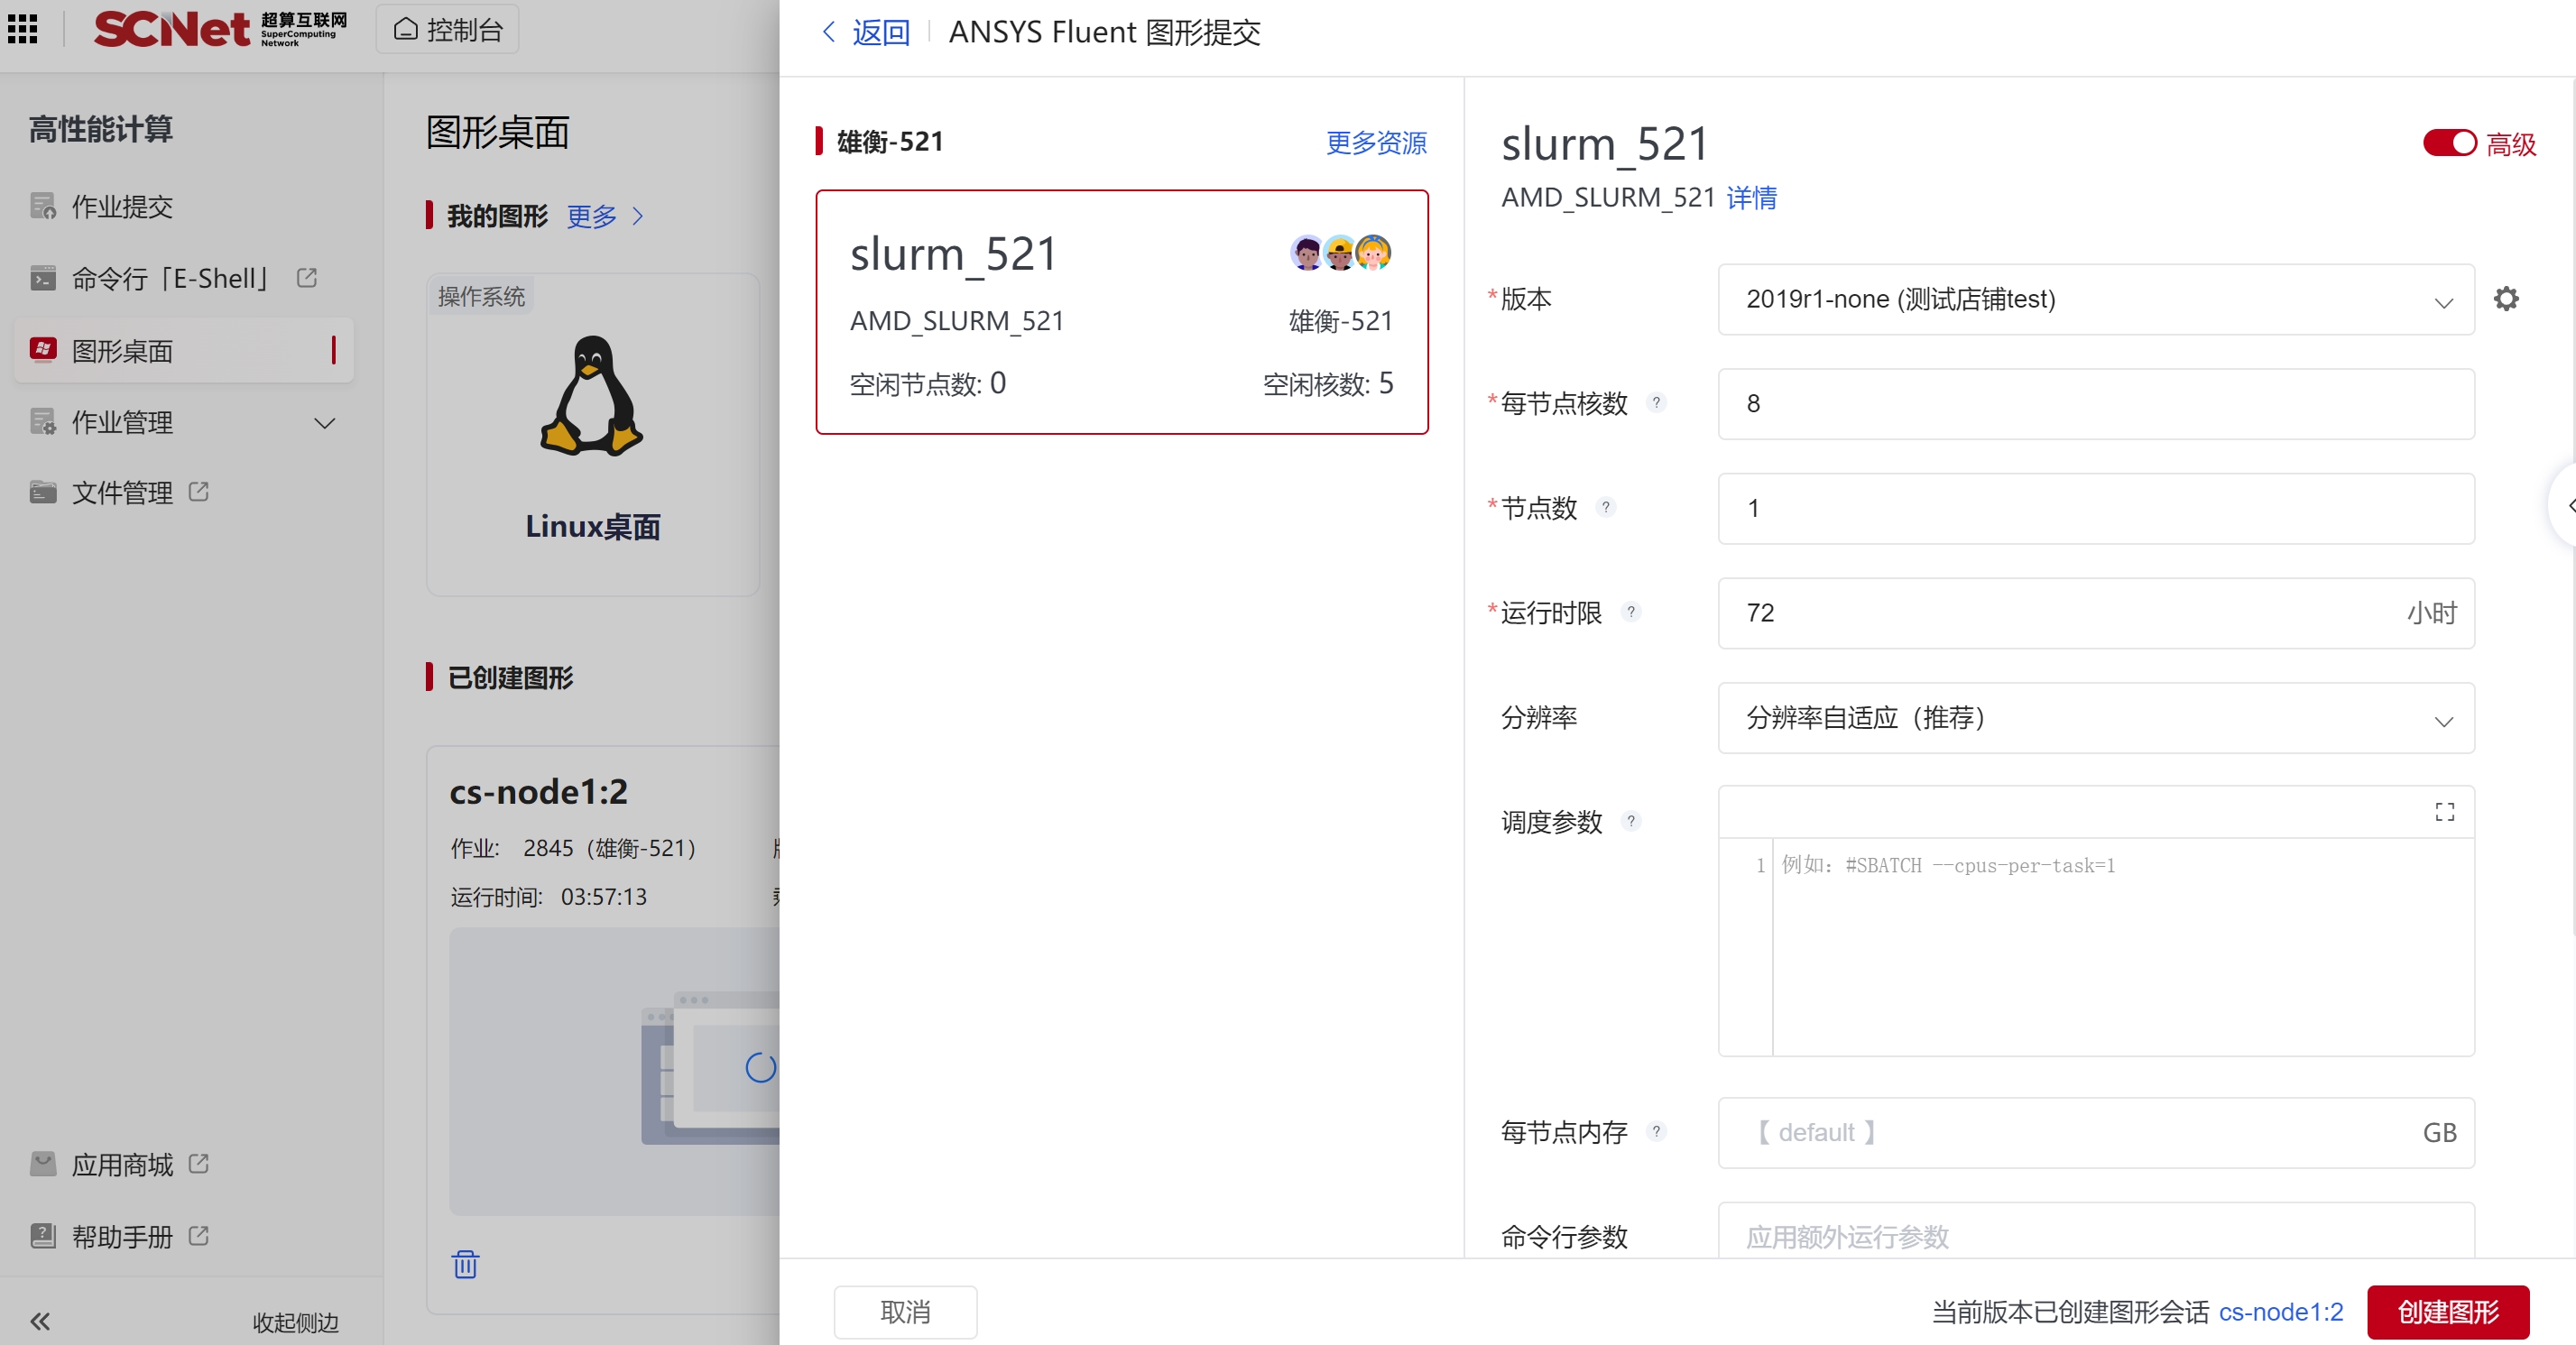Open the 分辨率 dropdown
Viewport: 2576px width, 1345px height.
(2096, 718)
